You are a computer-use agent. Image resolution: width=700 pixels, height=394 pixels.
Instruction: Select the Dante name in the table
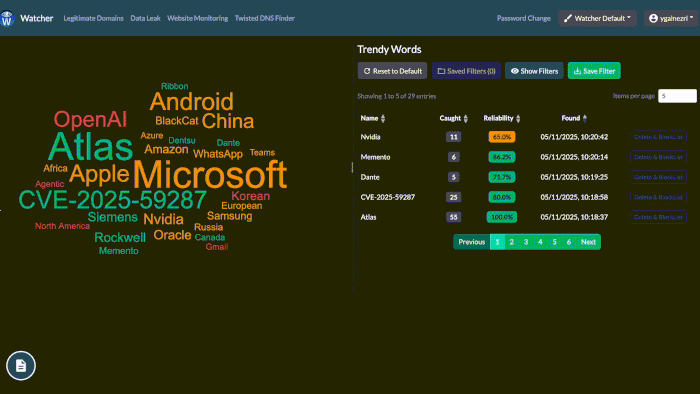[x=370, y=177]
